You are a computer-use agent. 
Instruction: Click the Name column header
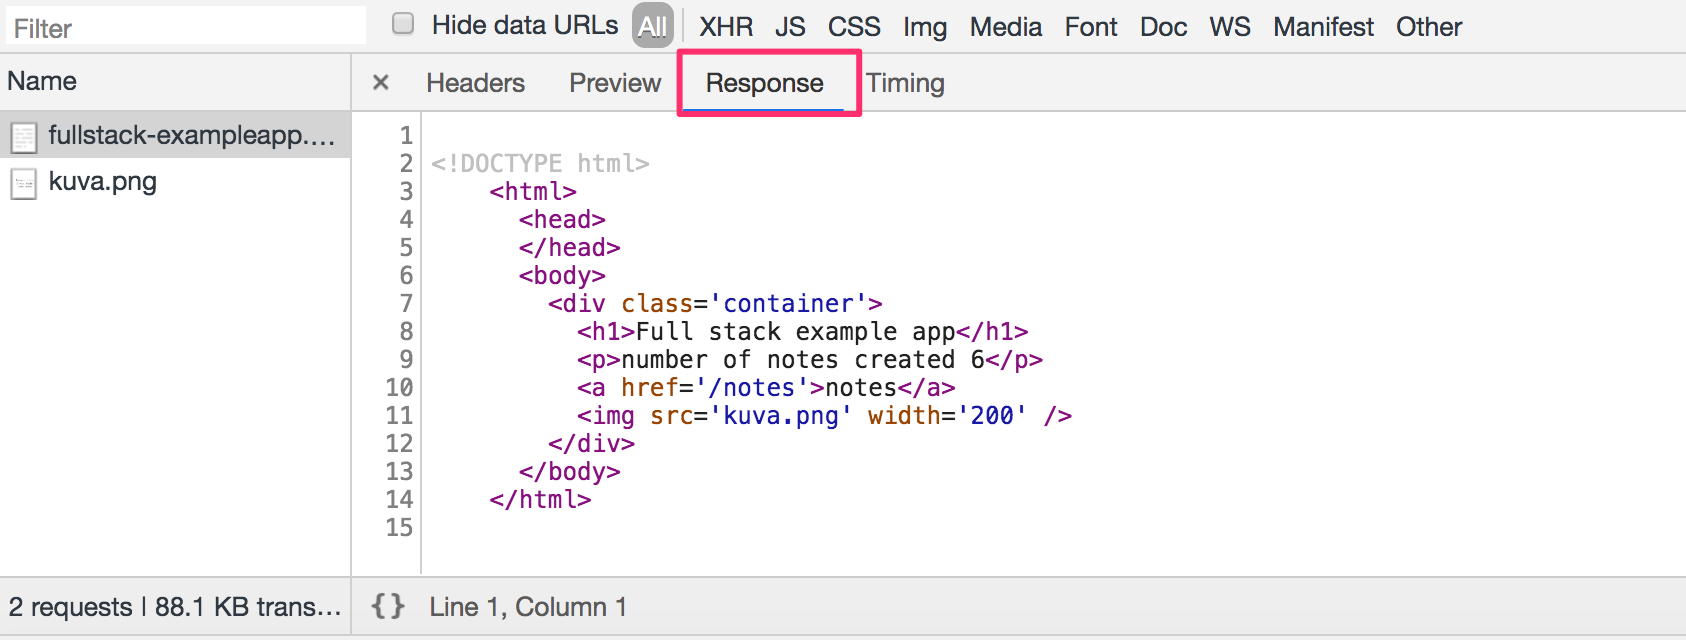[x=42, y=81]
